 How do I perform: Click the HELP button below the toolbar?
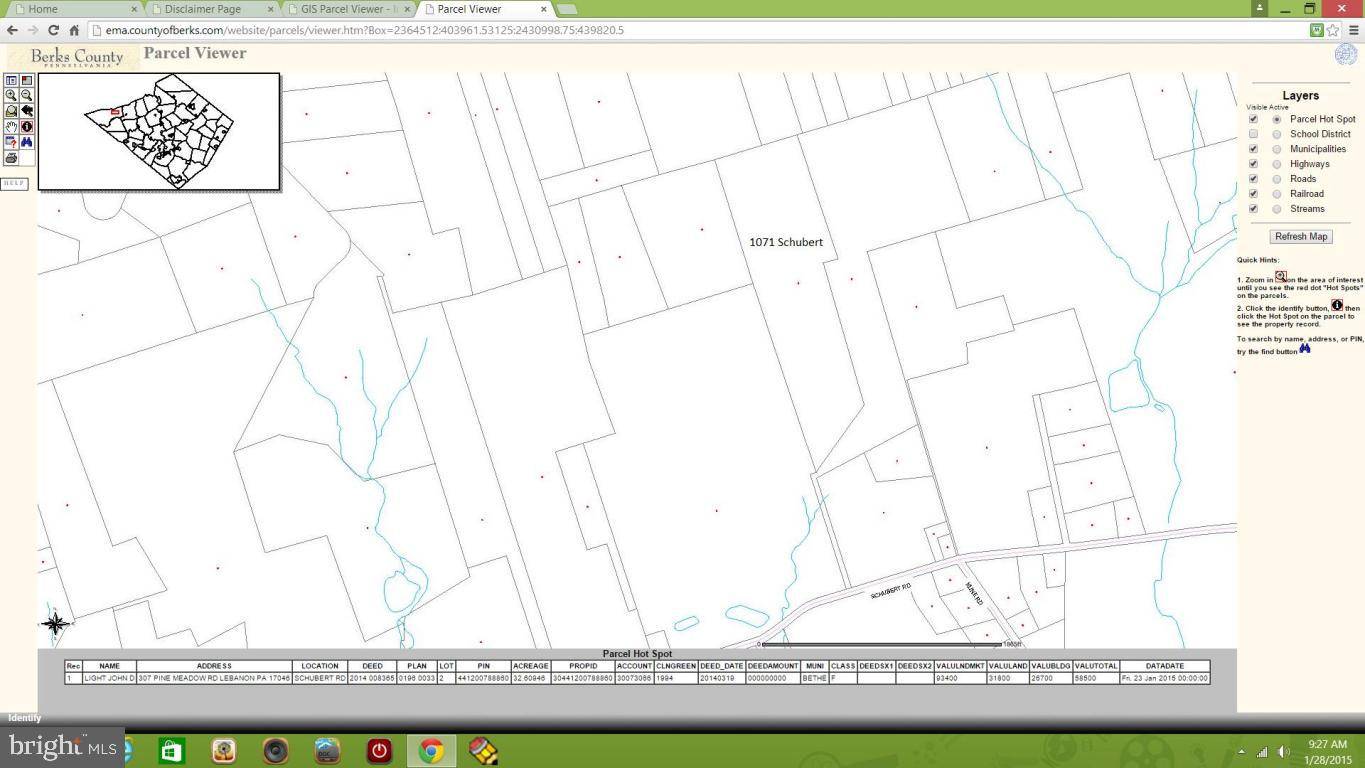(x=14, y=183)
